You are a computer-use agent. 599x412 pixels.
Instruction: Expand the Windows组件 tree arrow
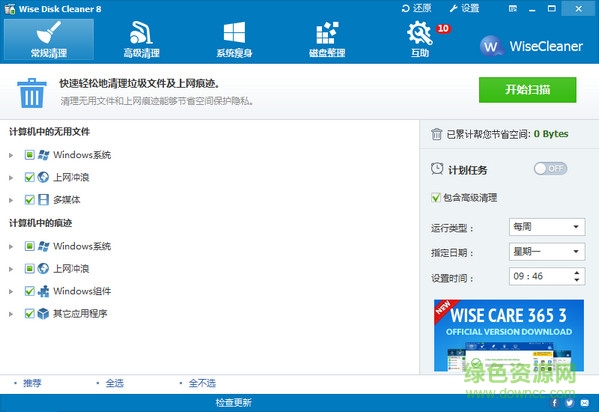pyautogui.click(x=11, y=292)
